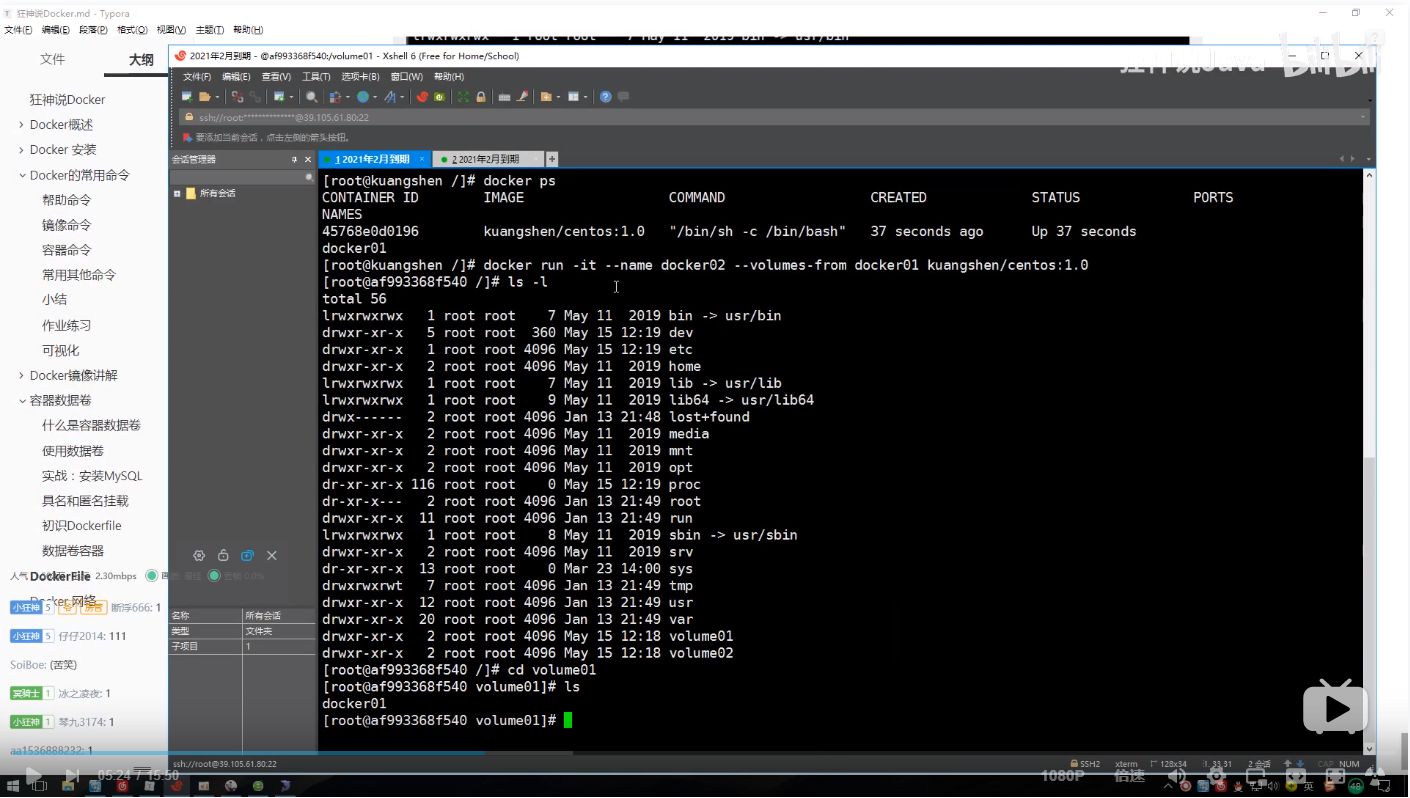
Task: Click the terminal vertical scrollbar
Action: pos(1369,460)
